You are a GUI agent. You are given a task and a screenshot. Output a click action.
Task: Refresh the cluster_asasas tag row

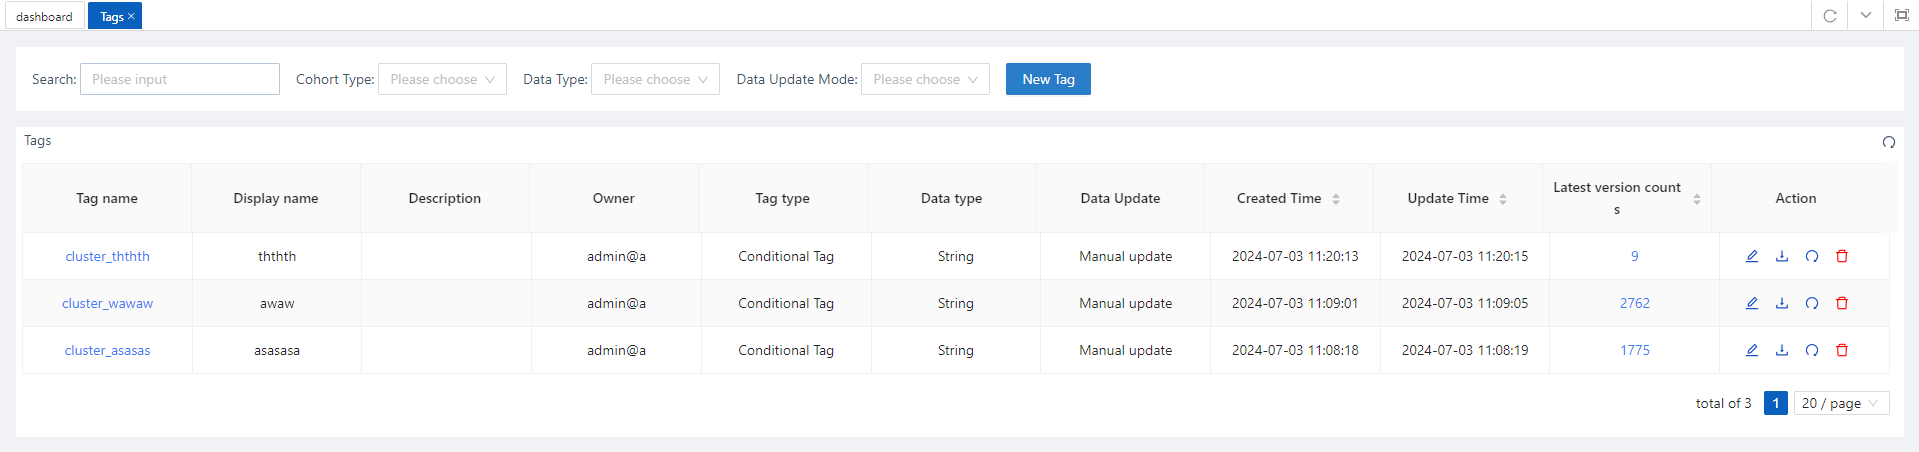[x=1812, y=350]
